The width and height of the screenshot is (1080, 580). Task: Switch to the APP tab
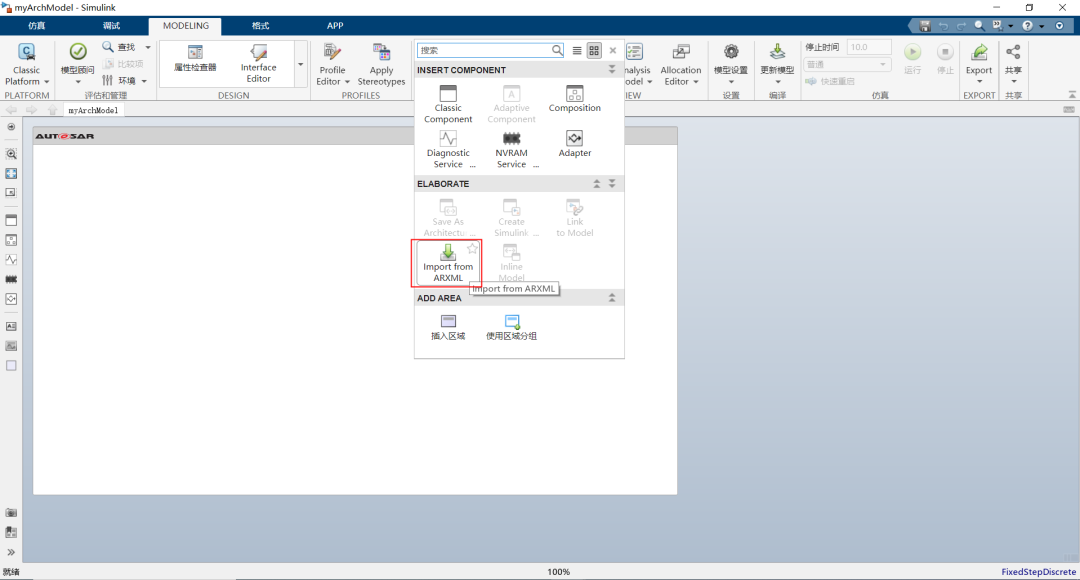point(335,26)
